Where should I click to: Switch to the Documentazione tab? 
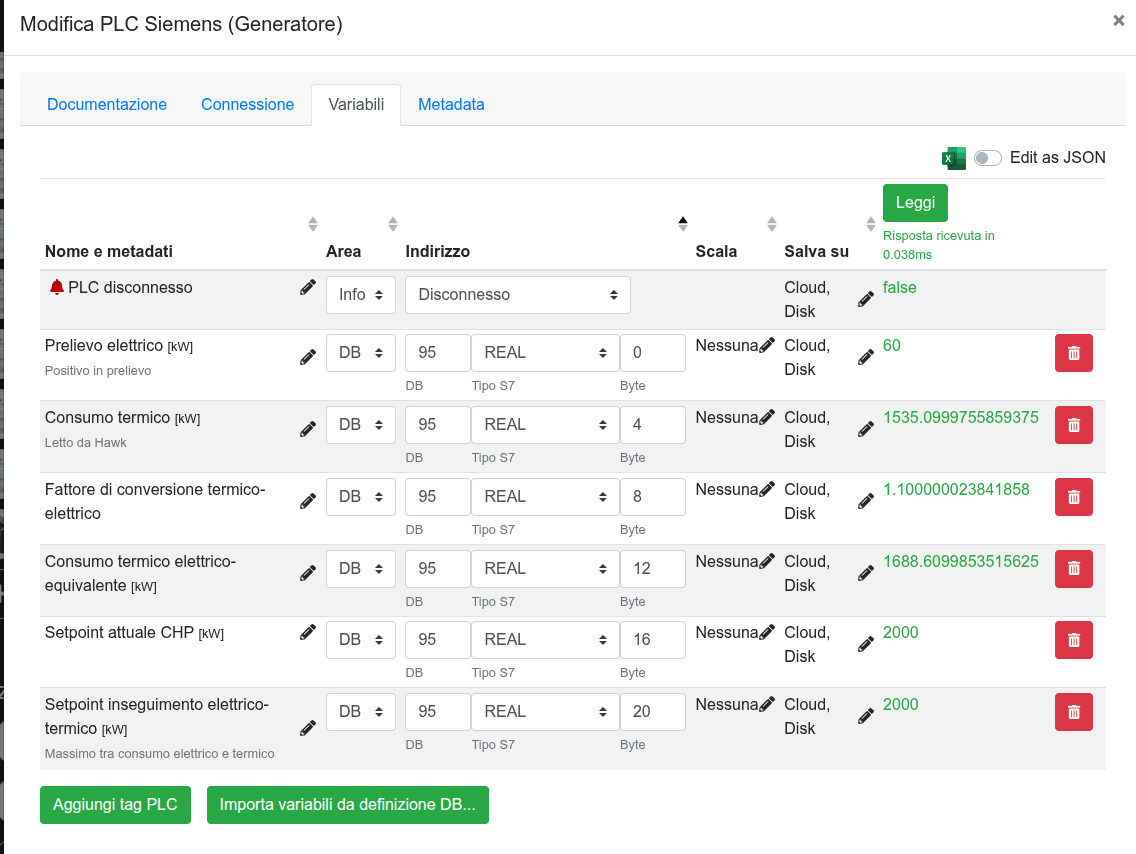click(107, 104)
